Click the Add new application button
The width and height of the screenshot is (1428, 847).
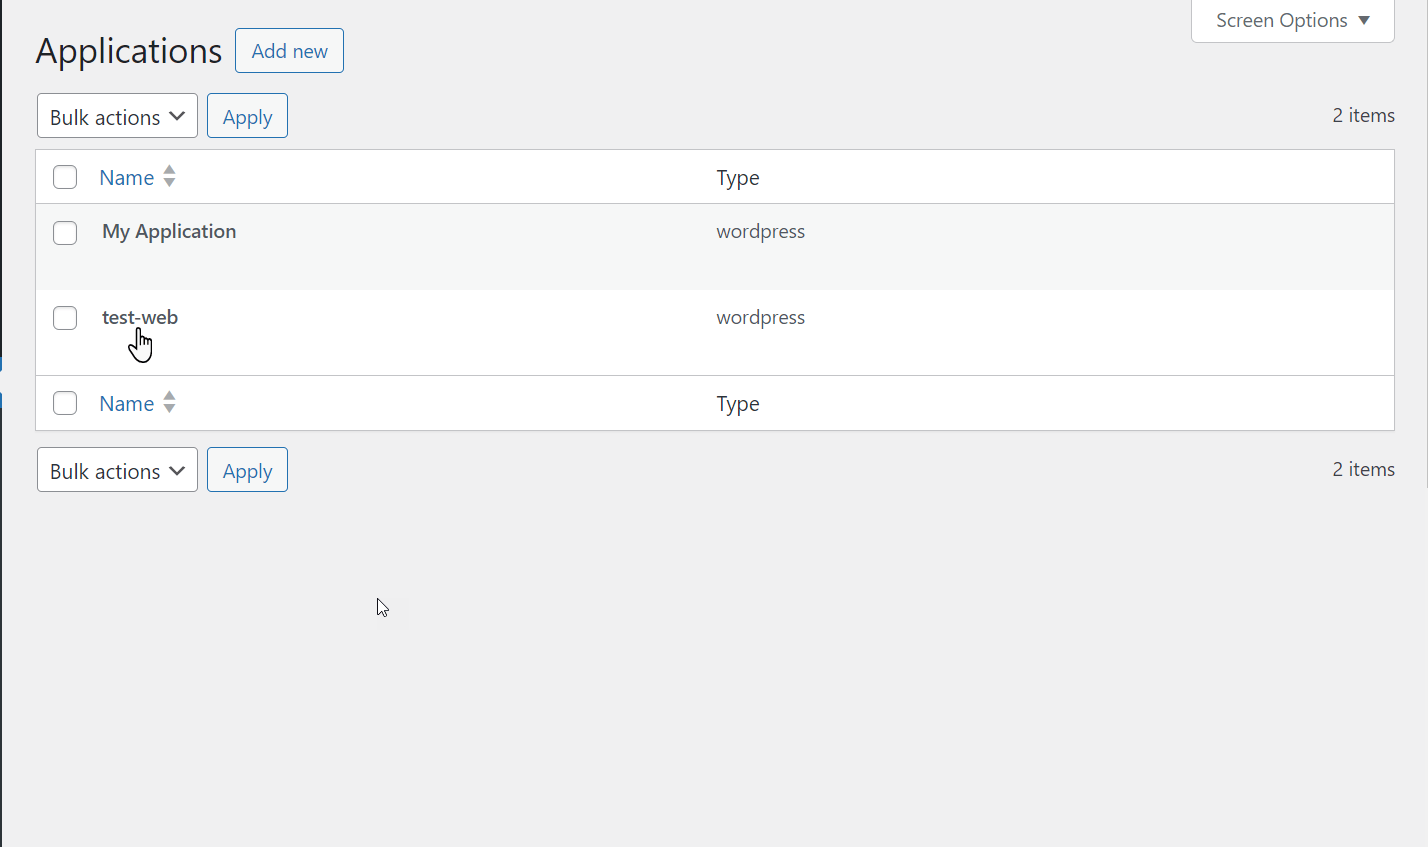coord(289,51)
